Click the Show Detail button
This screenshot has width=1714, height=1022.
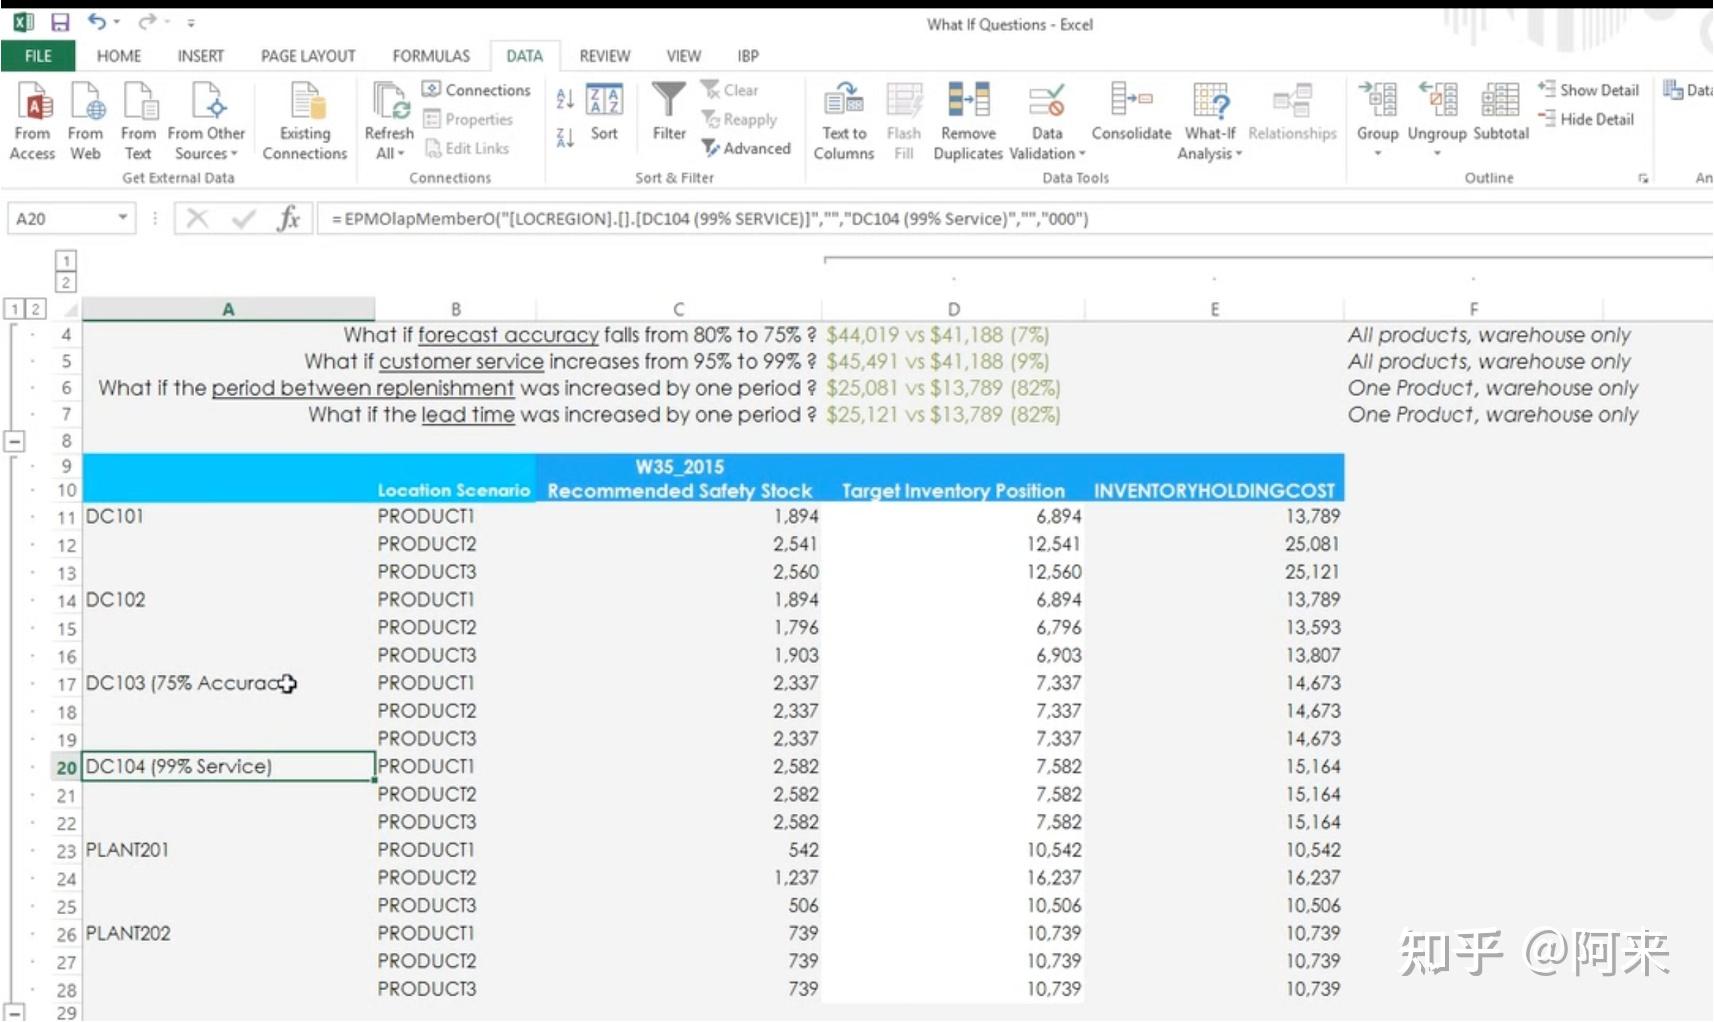click(x=1588, y=89)
